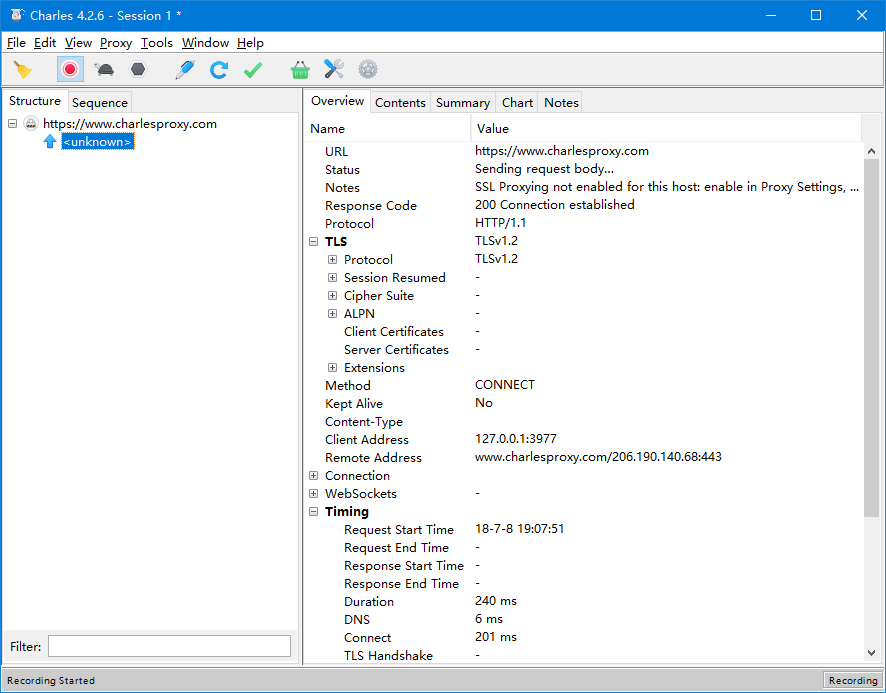The height and width of the screenshot is (693, 886).
Task: Click the scroll up arrow in Overview
Action: coord(871,151)
